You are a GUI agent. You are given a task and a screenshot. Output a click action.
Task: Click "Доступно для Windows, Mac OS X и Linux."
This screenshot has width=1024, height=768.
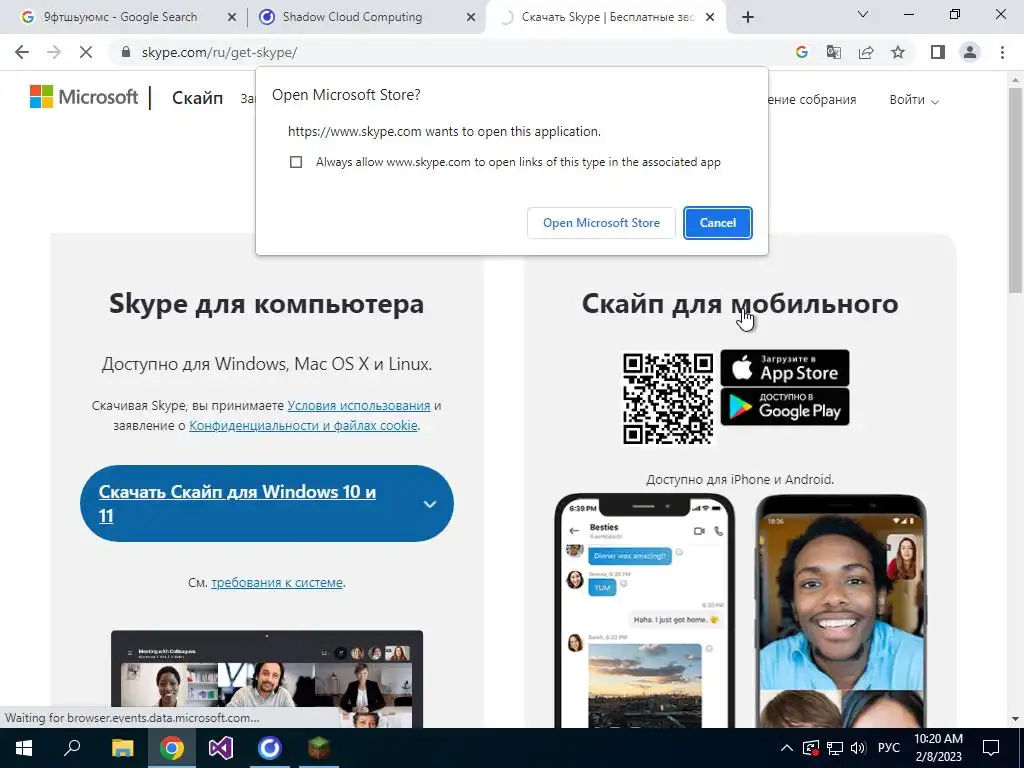(266, 364)
